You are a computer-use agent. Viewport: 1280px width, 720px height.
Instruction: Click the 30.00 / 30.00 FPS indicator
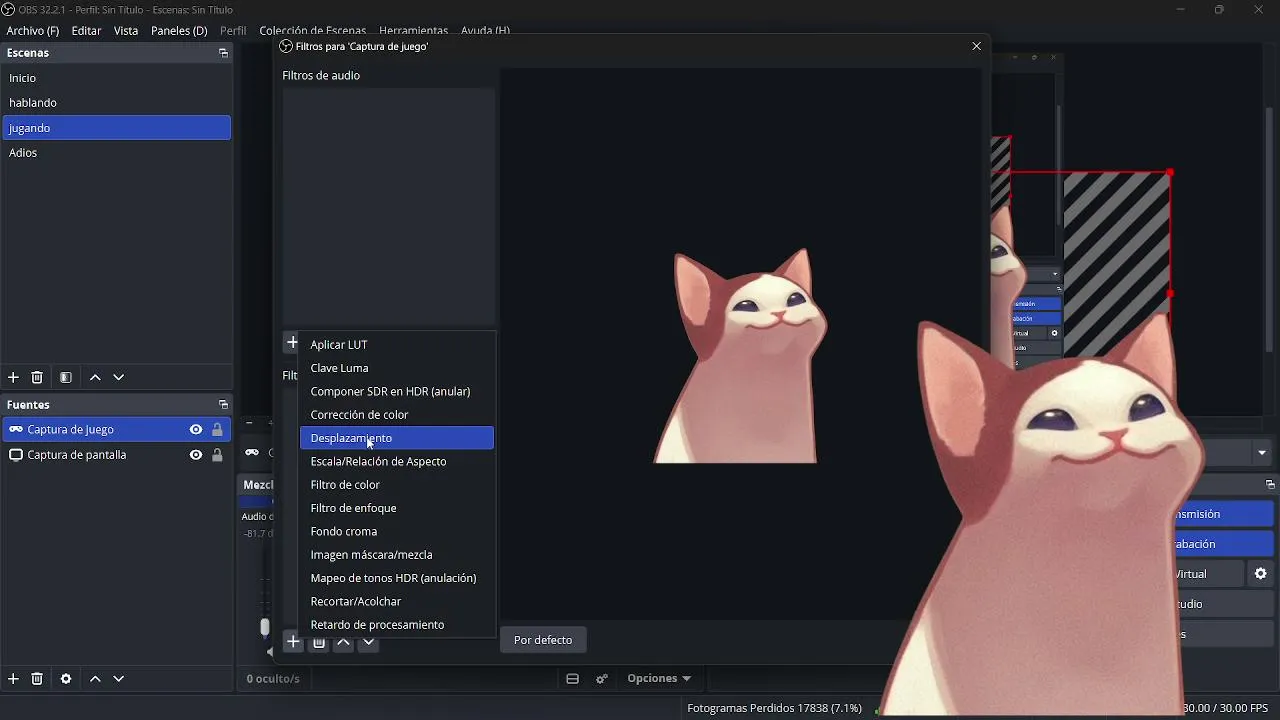tap(1227, 709)
